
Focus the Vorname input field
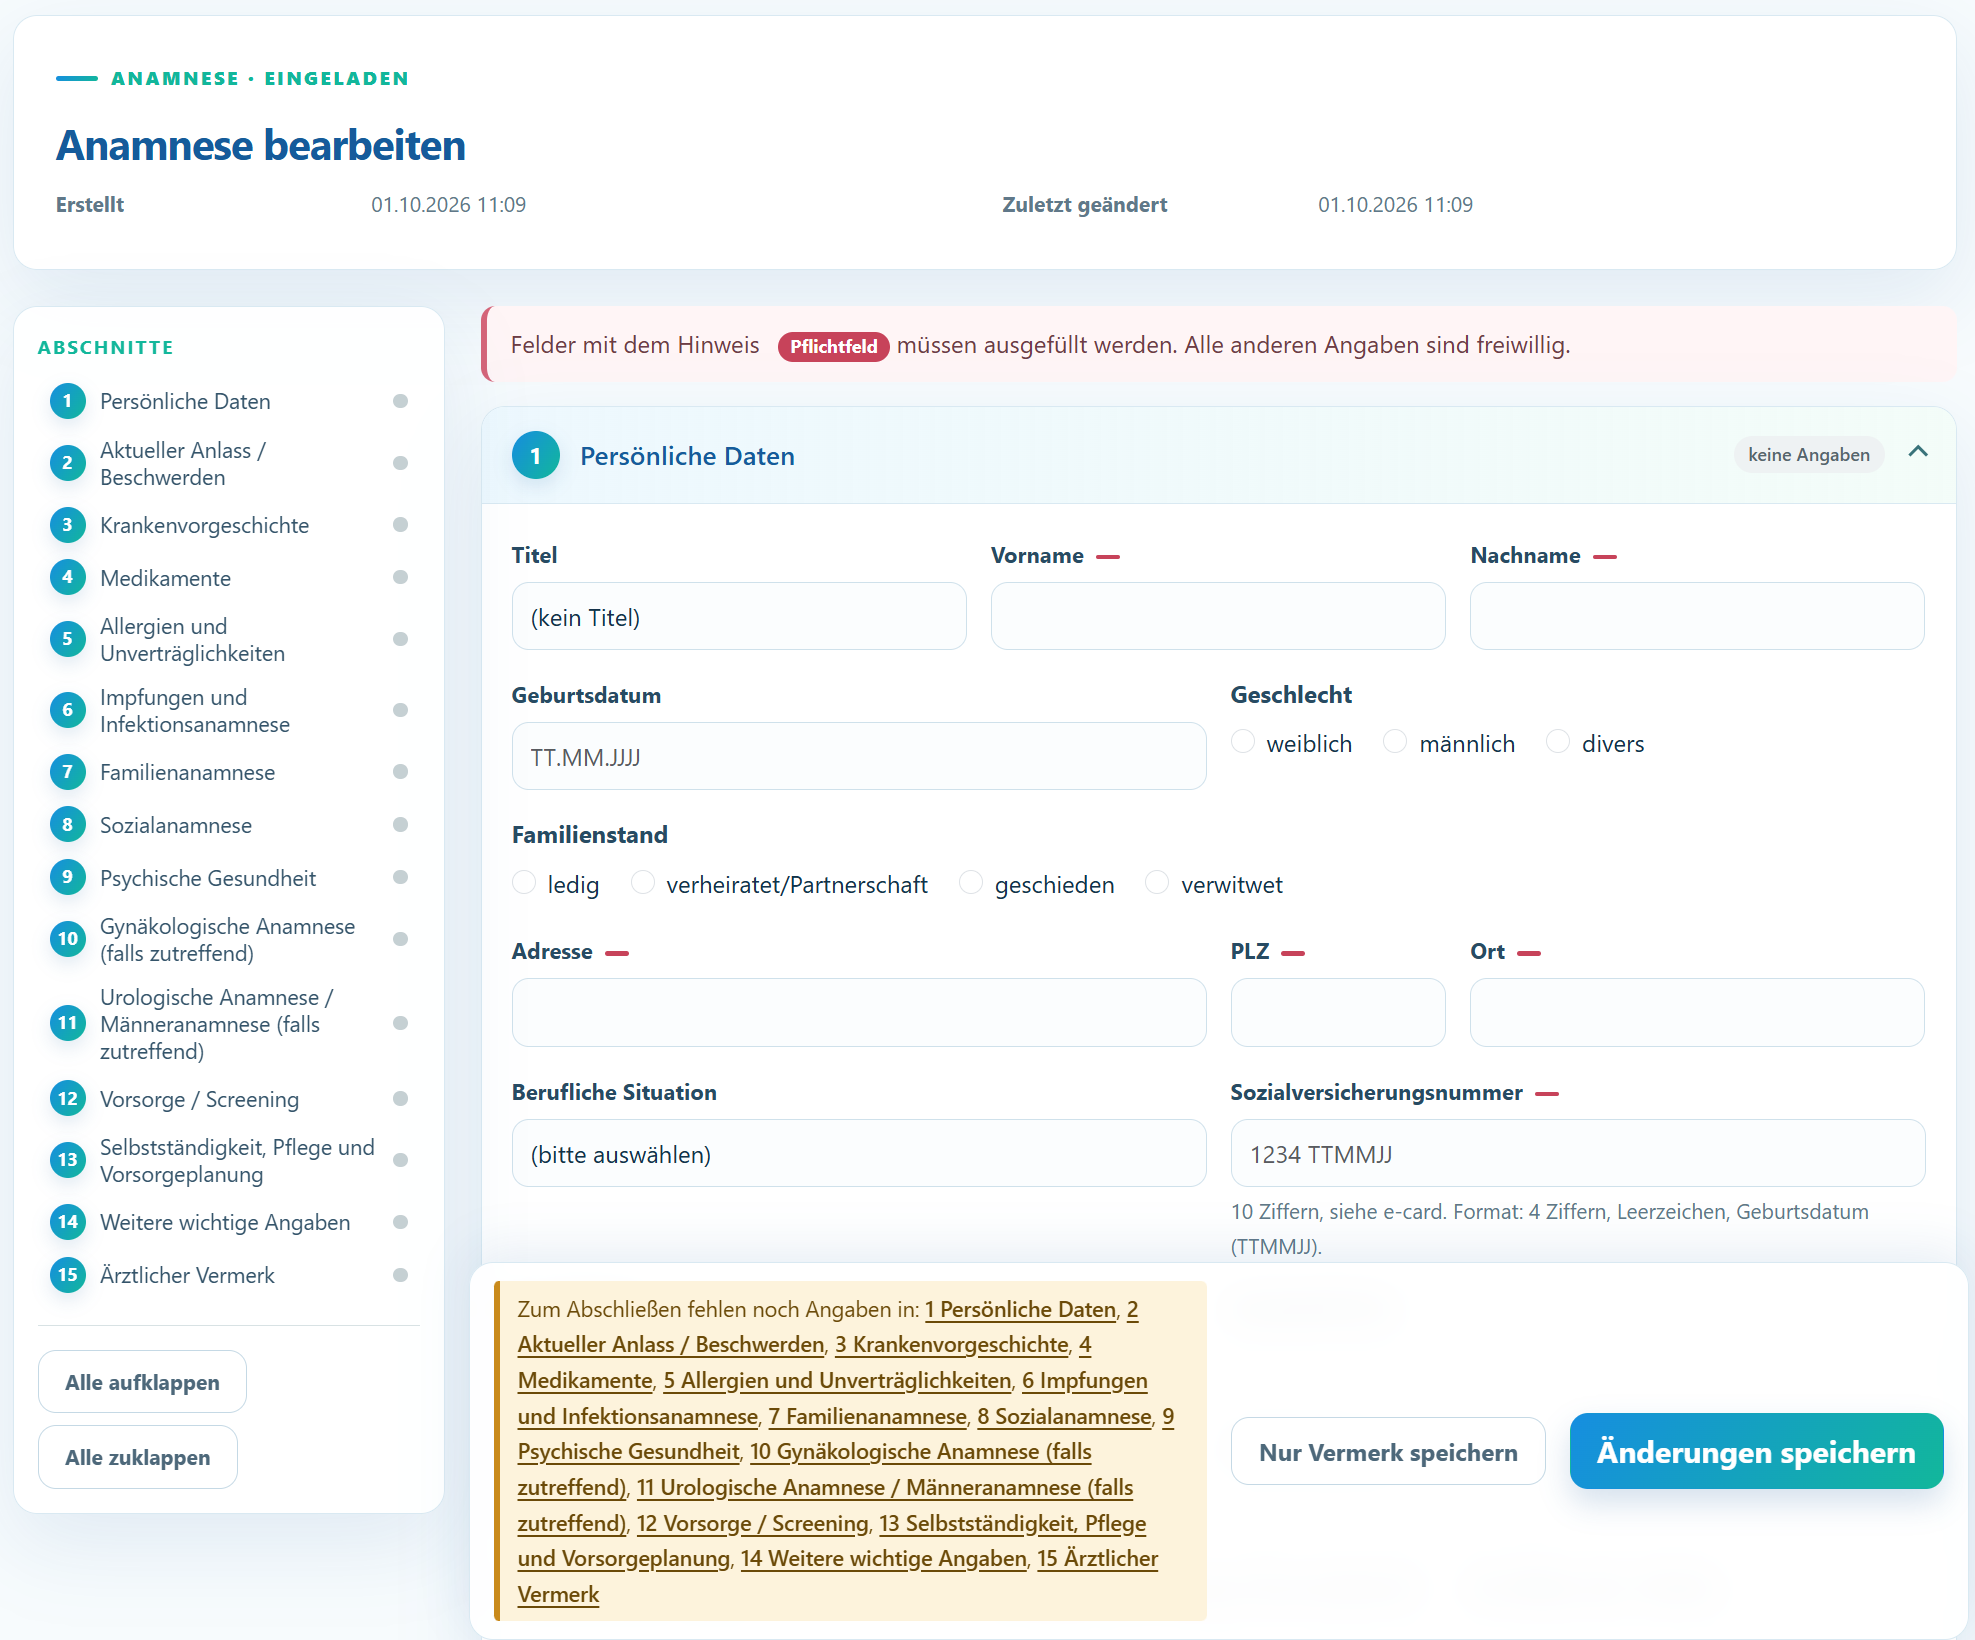pos(1218,617)
